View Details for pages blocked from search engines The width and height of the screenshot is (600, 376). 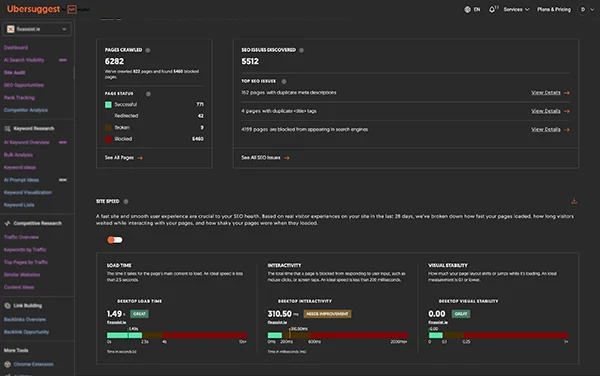click(x=546, y=129)
